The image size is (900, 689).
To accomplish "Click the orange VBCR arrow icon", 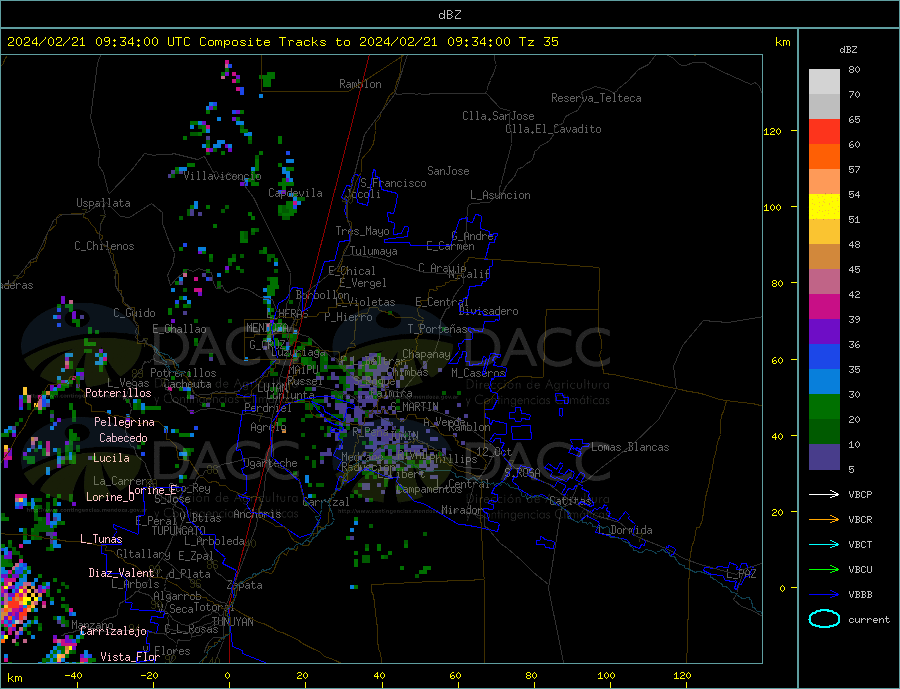I will [824, 520].
